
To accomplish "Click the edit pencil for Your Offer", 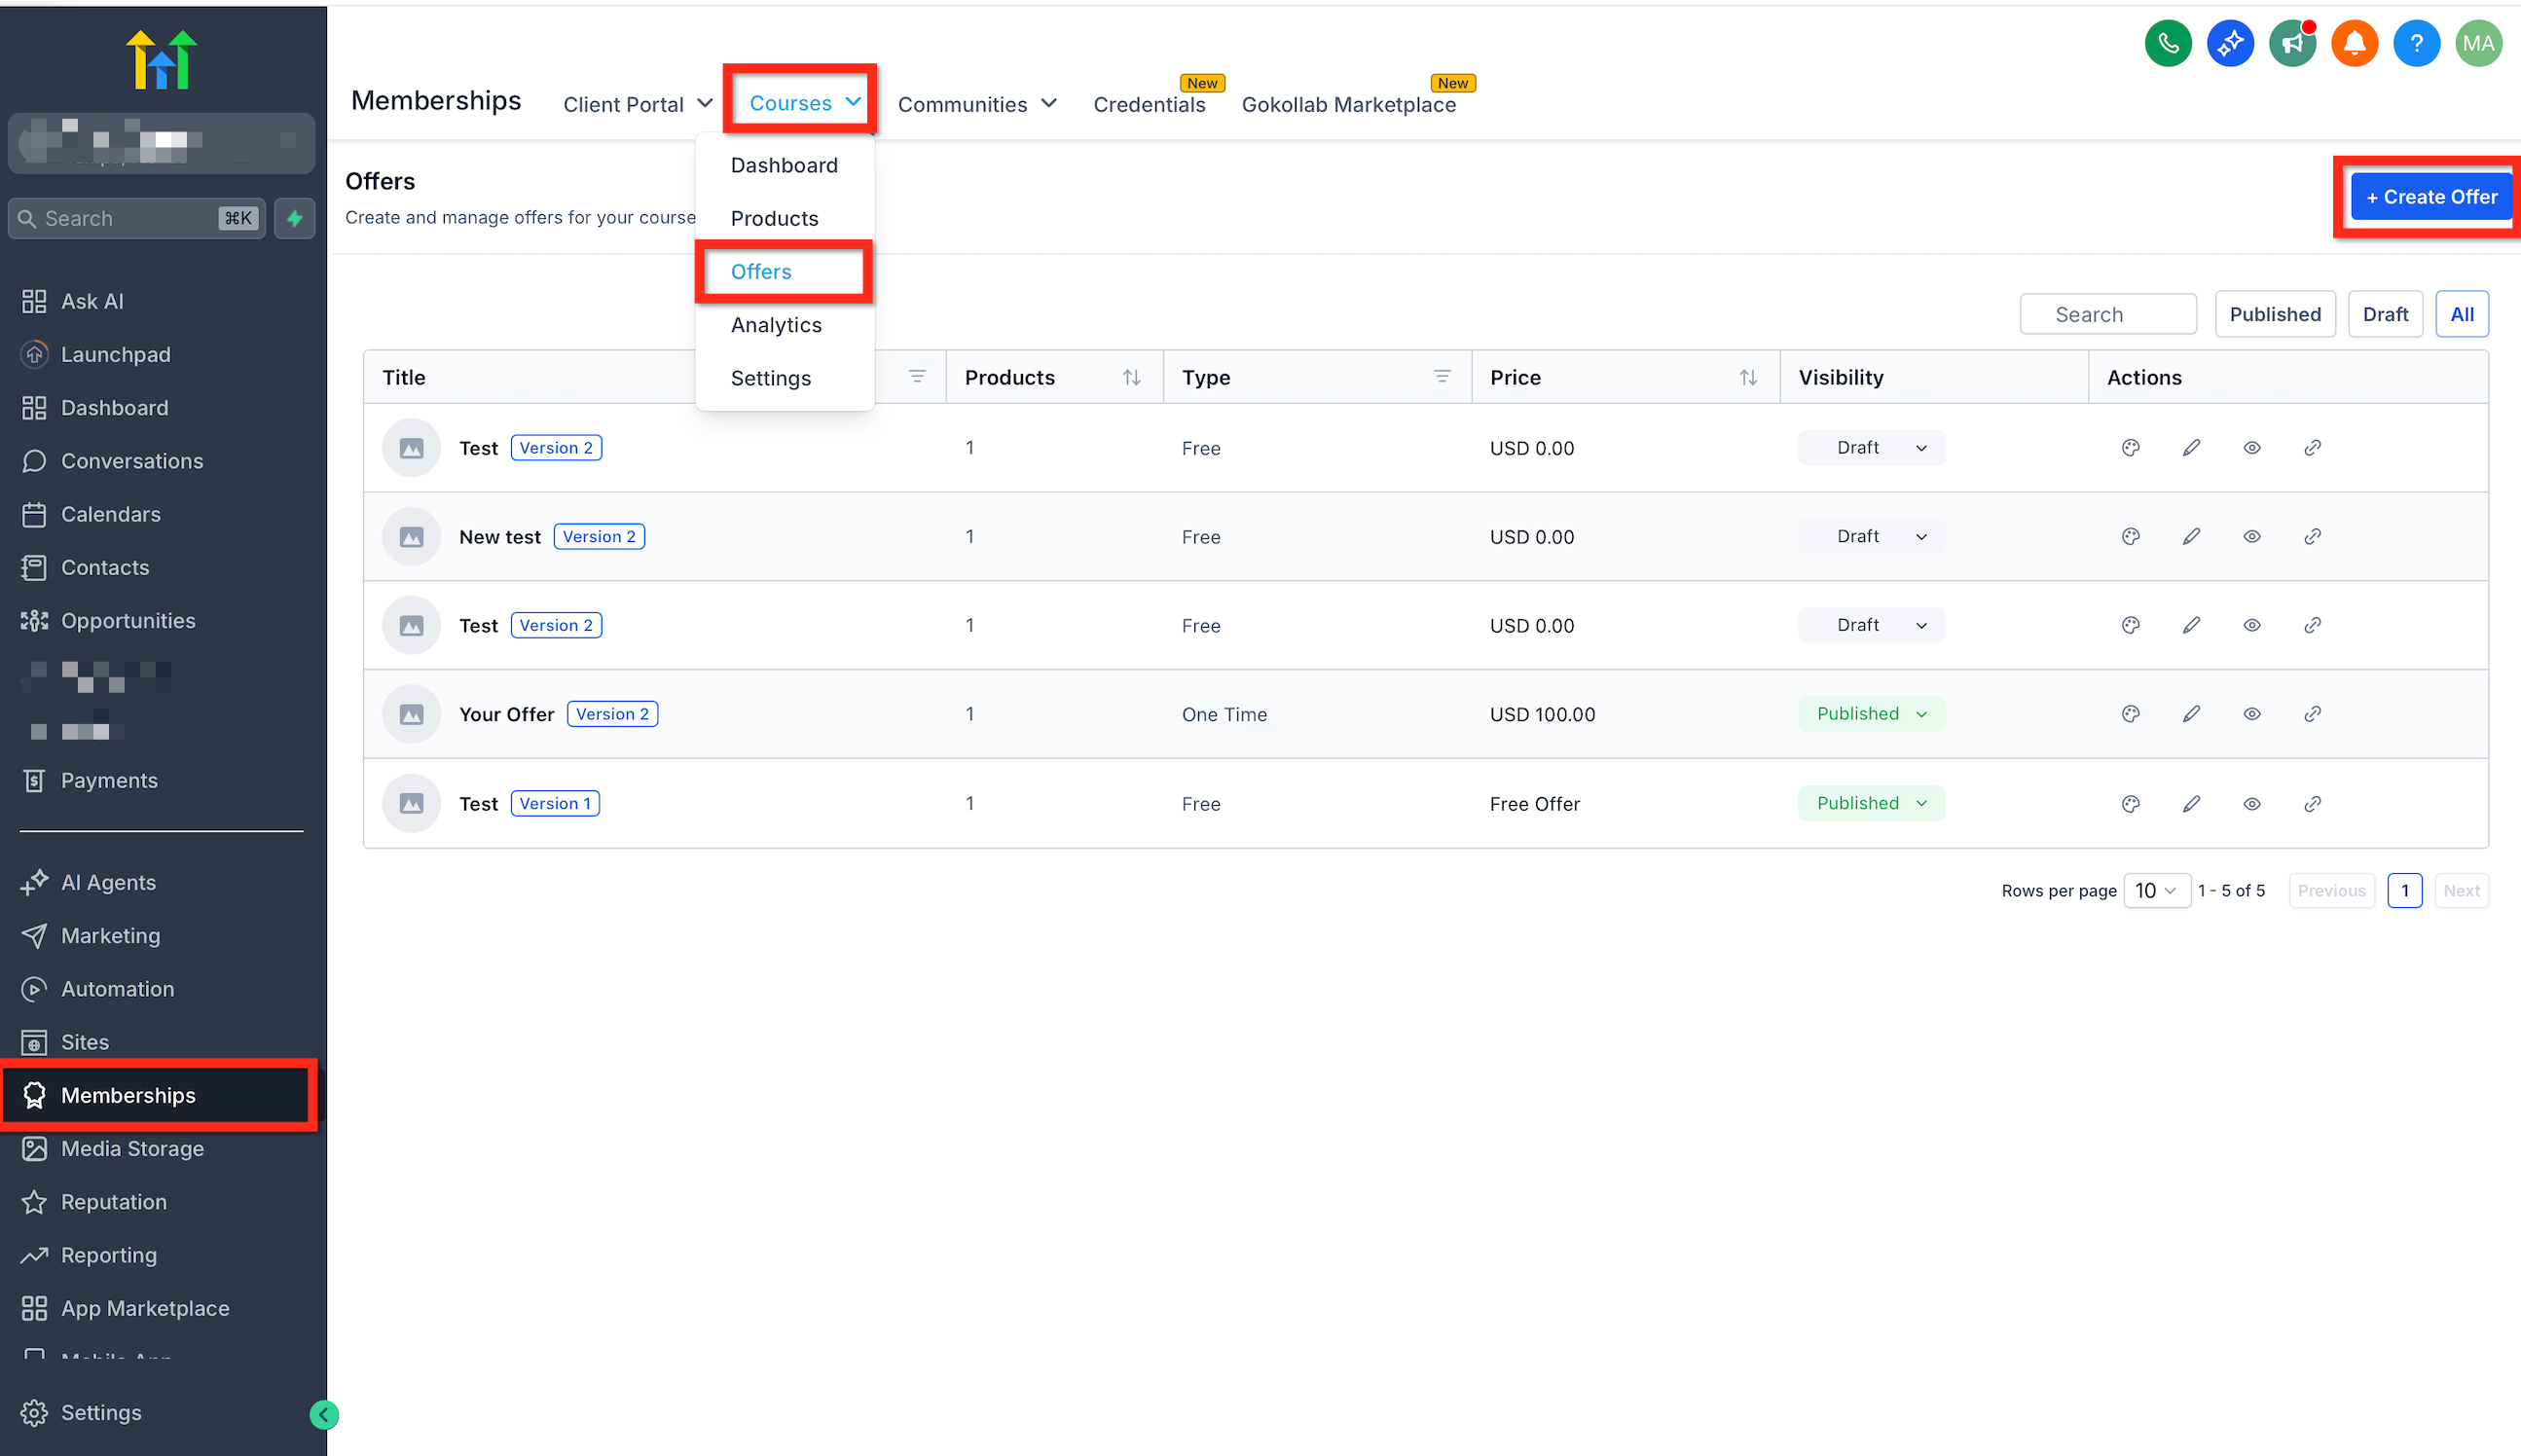I will [2191, 714].
